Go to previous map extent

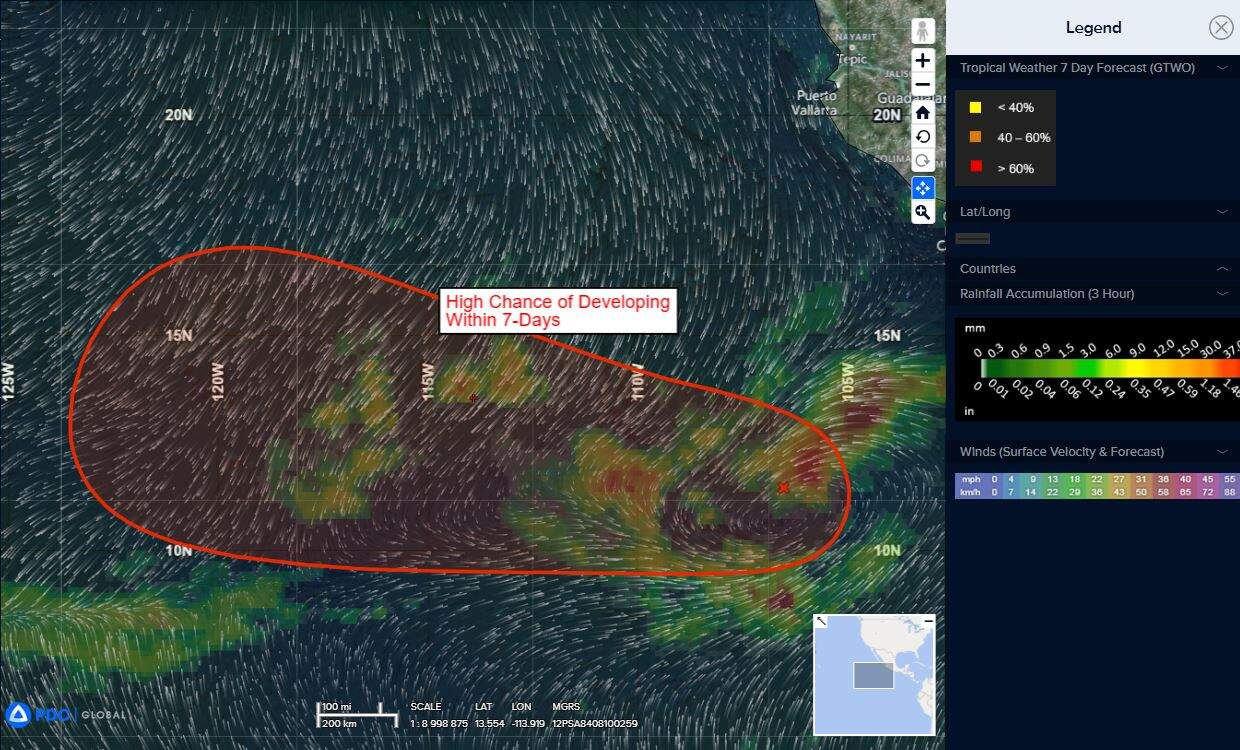point(922,137)
